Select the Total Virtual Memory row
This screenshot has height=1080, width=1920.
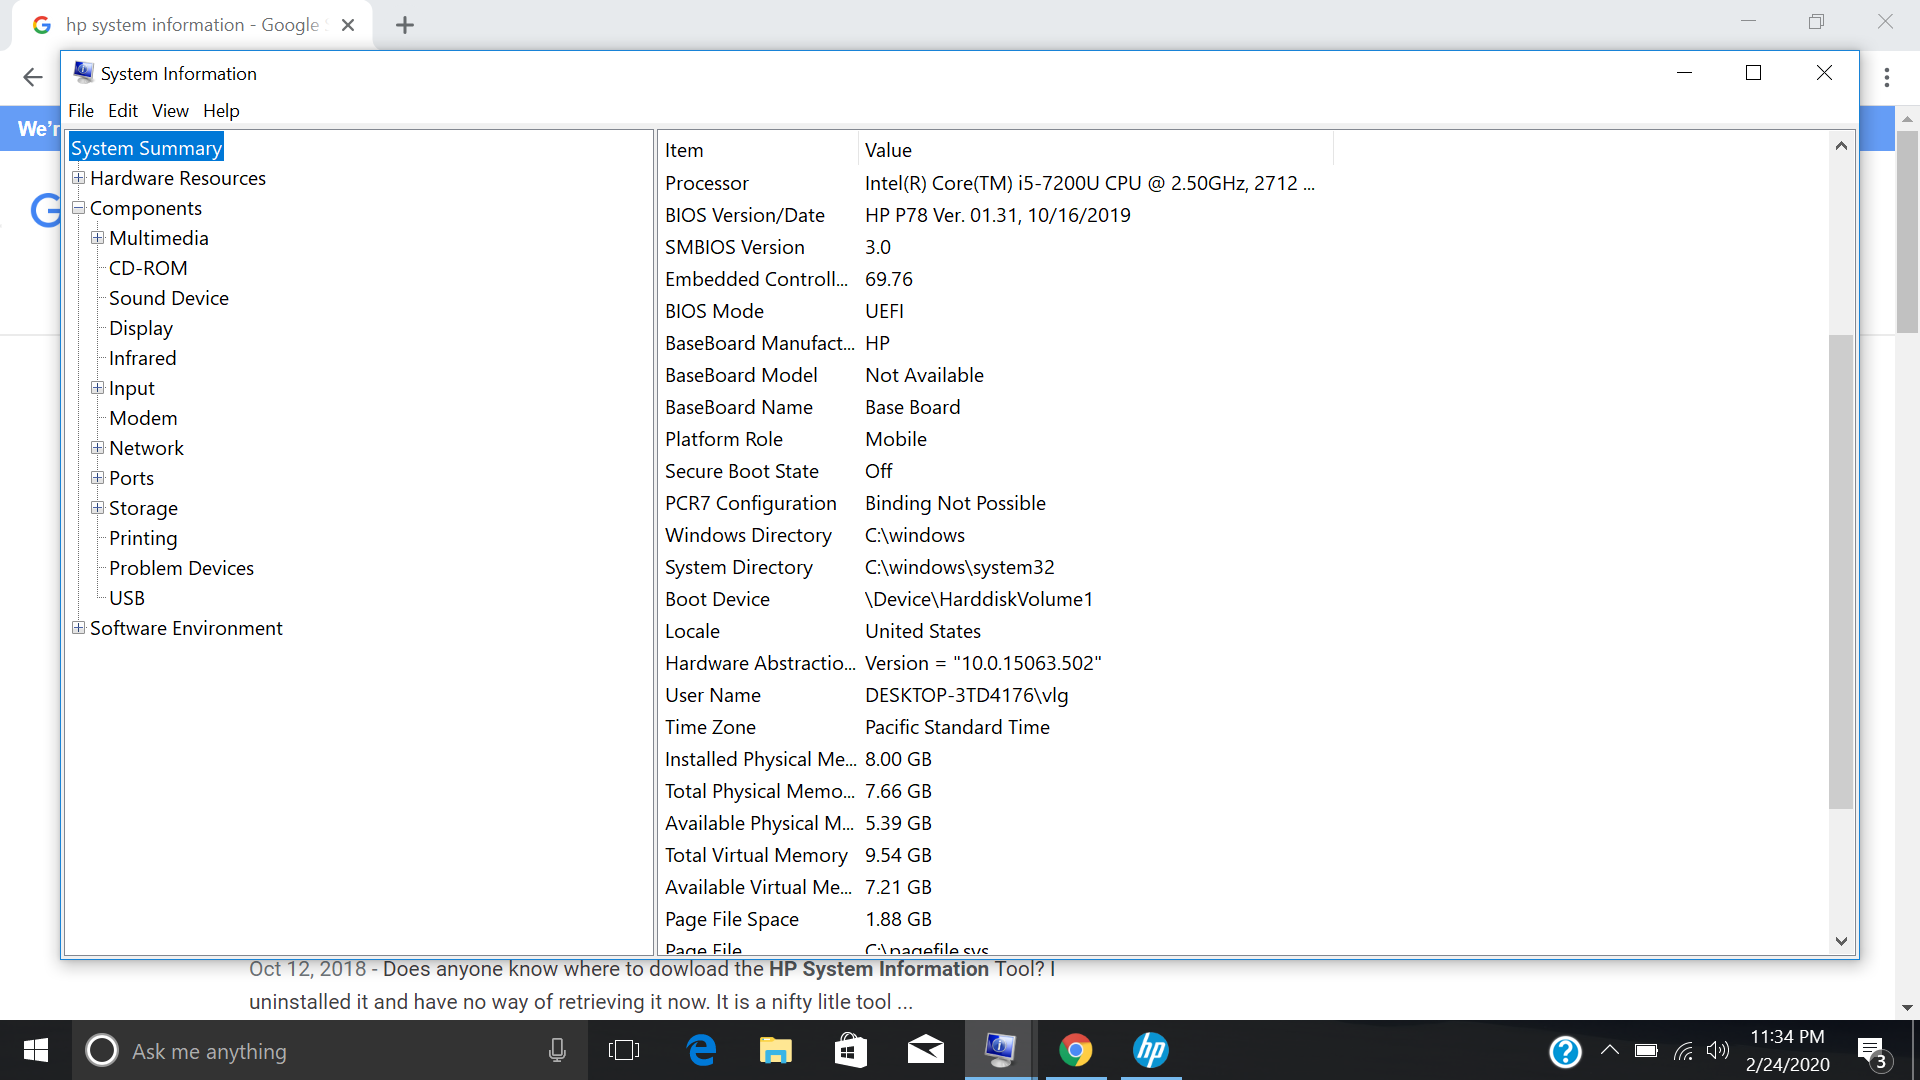(x=995, y=855)
